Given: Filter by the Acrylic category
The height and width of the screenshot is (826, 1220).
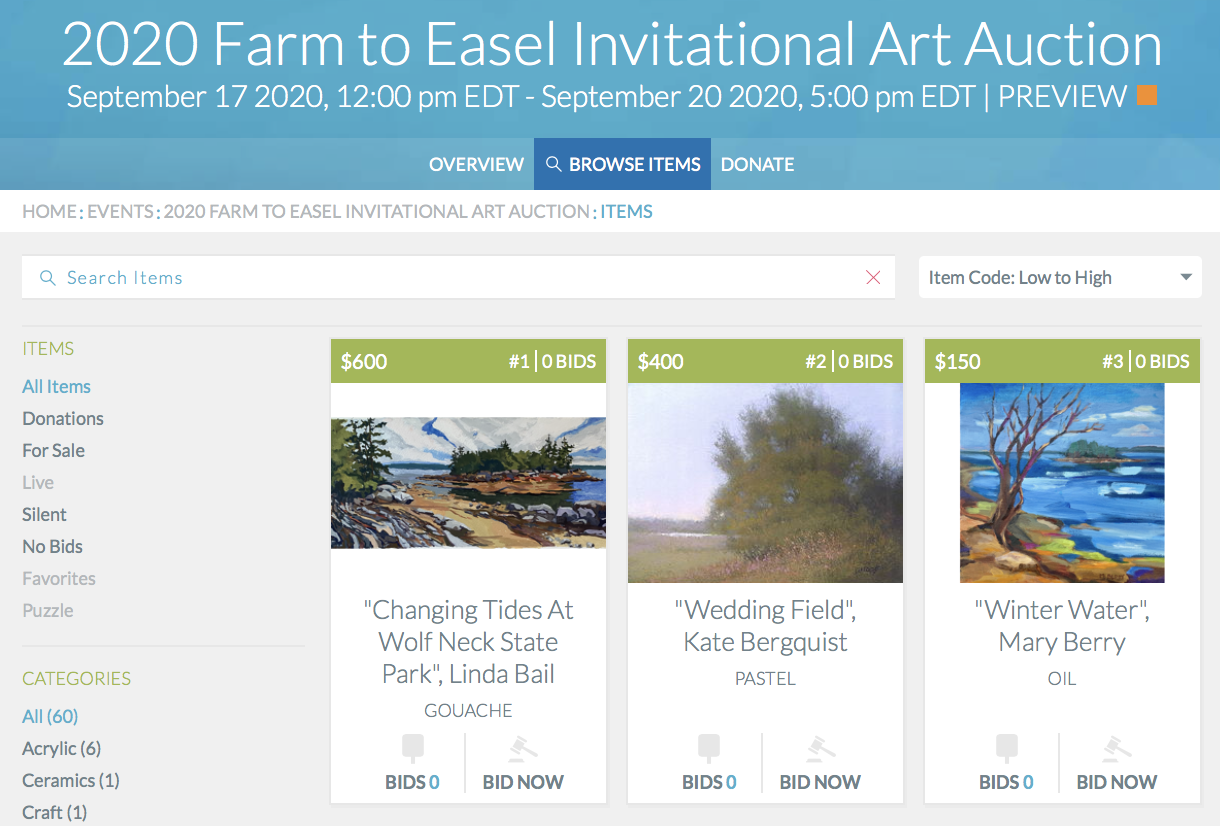Looking at the screenshot, I should click(x=61, y=748).
